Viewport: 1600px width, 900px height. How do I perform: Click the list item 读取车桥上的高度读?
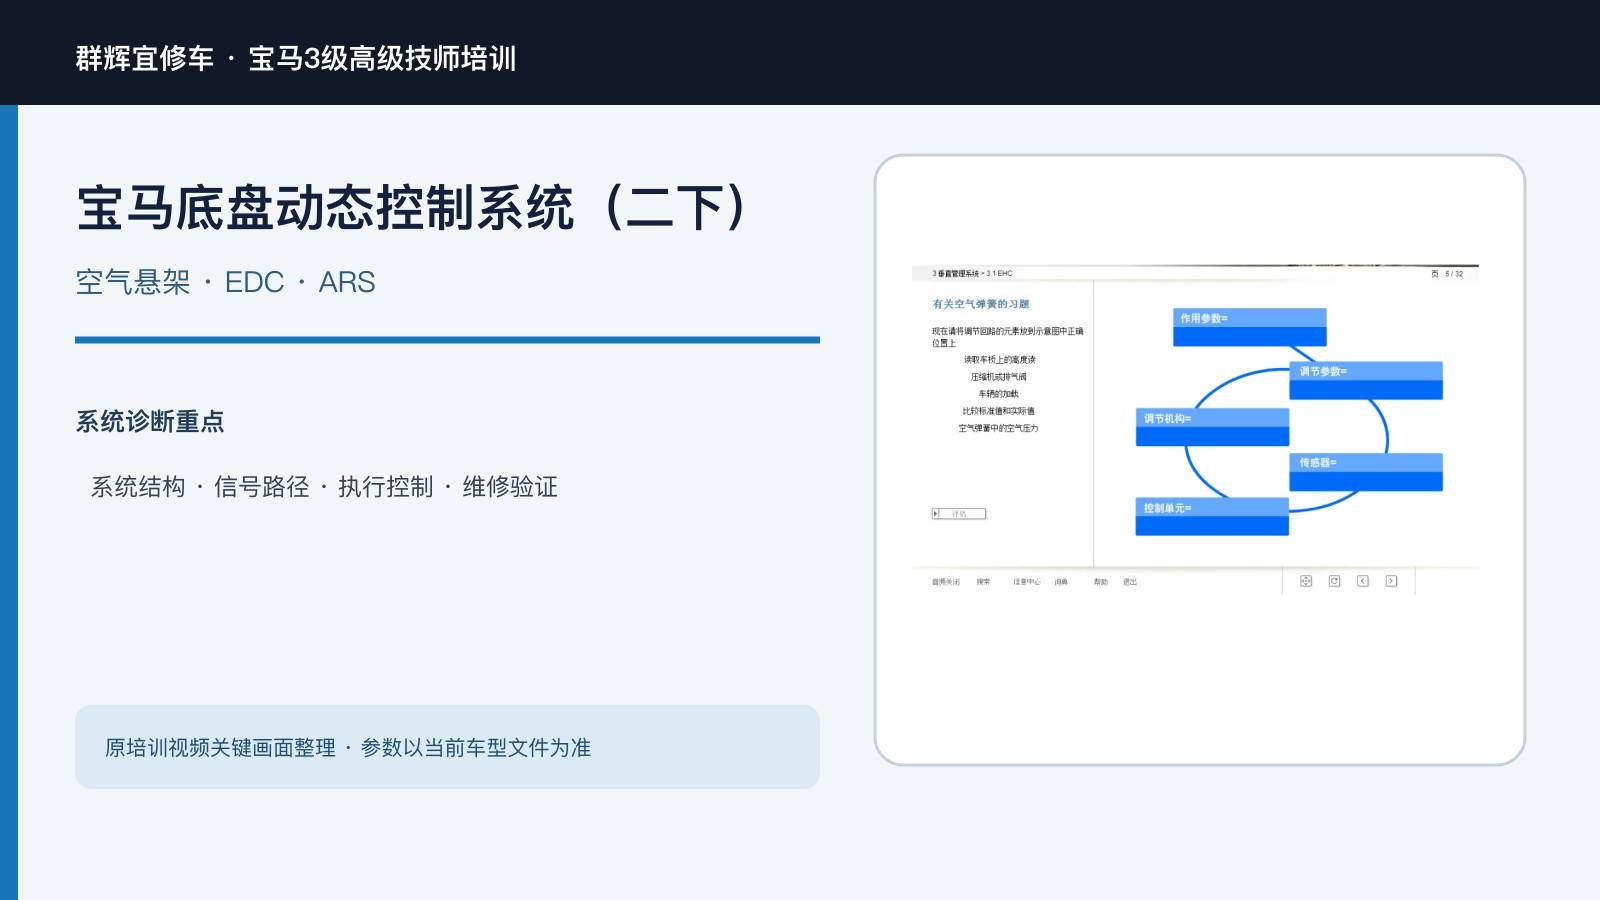(x=999, y=360)
